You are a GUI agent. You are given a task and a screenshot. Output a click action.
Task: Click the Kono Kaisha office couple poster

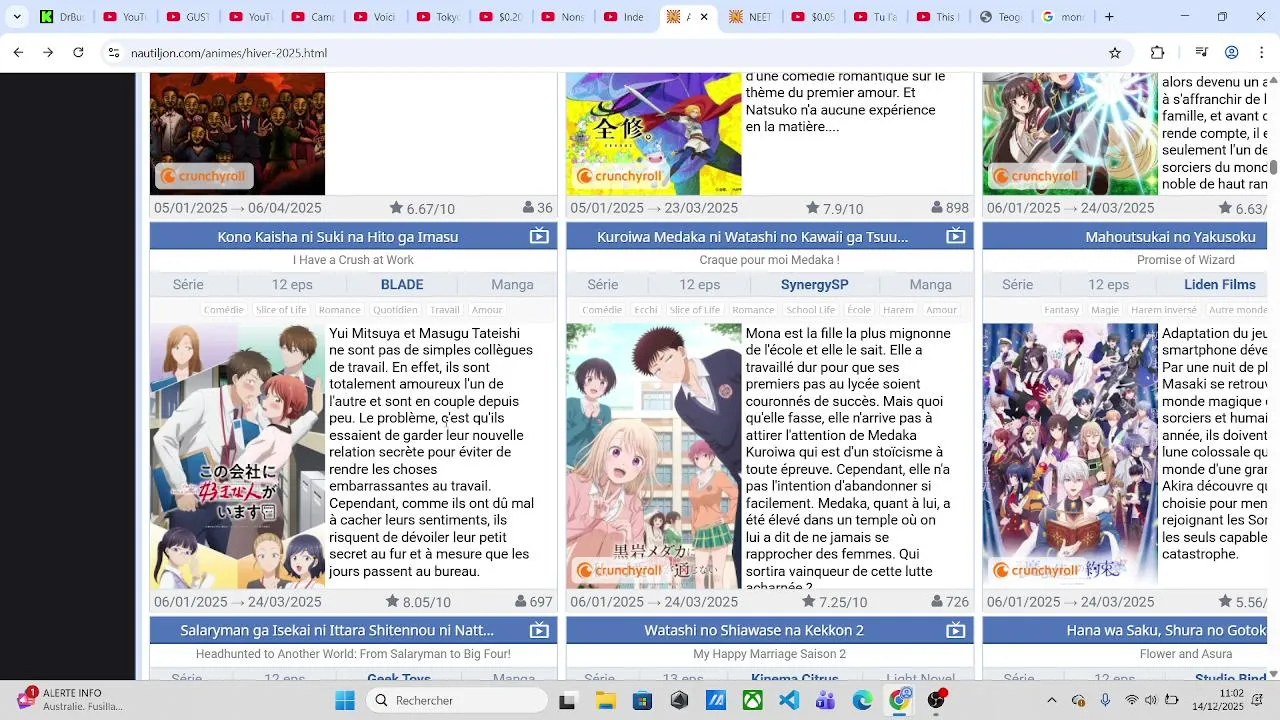pos(237,456)
